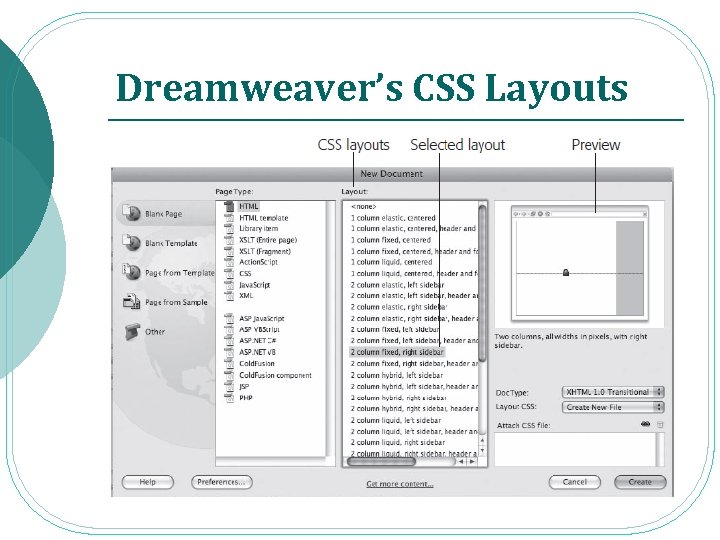720x540 pixels.
Task: Select the 'XSLT (Fragment)' page type text
Action: click(x=265, y=251)
